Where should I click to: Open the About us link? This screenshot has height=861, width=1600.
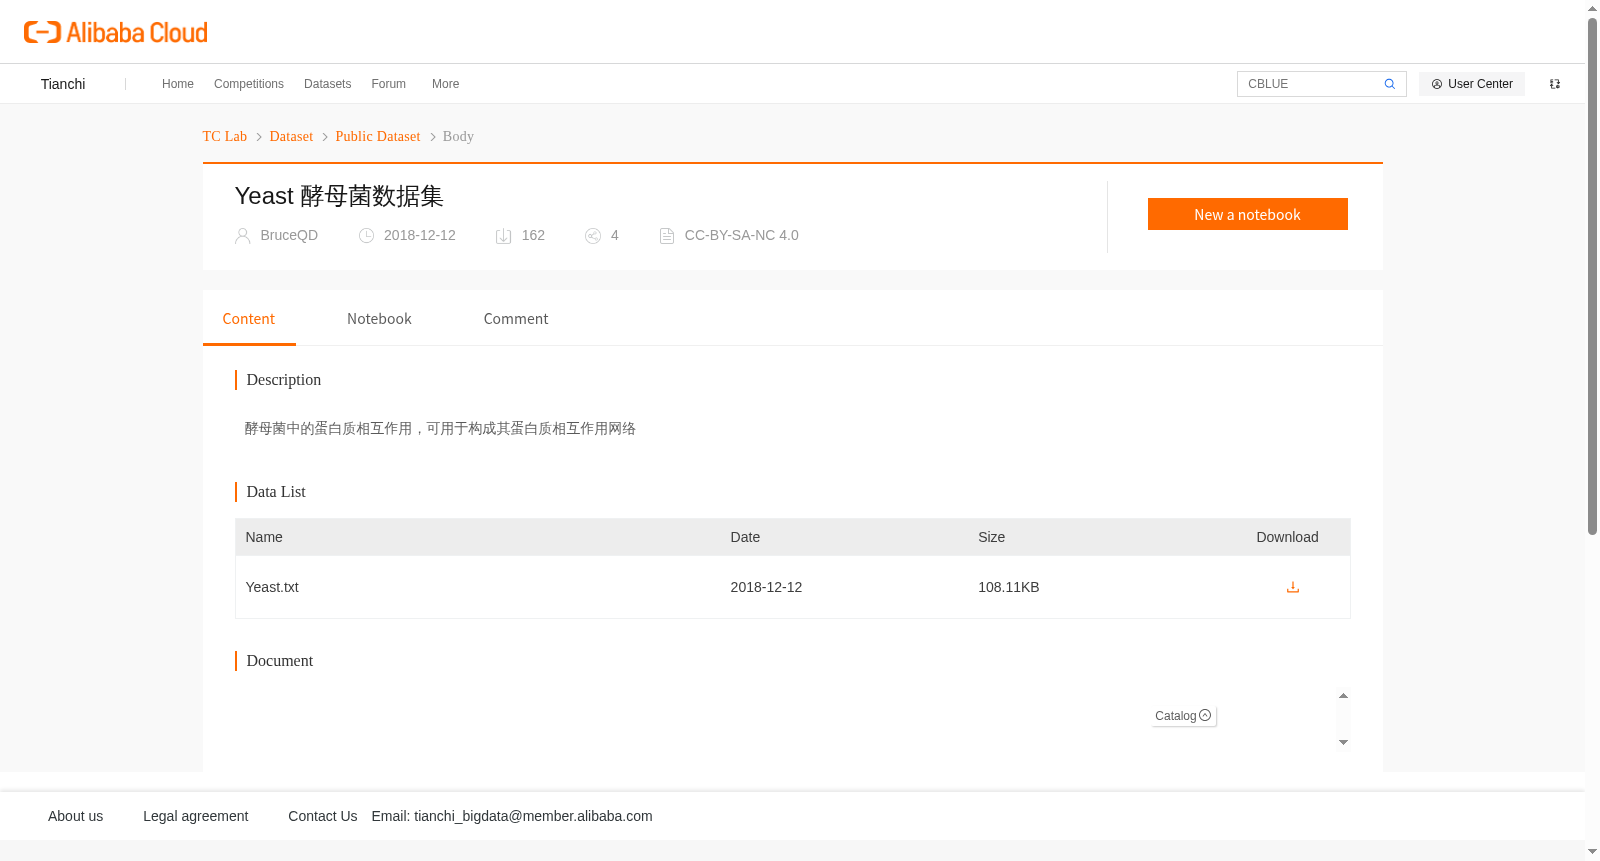tap(76, 816)
